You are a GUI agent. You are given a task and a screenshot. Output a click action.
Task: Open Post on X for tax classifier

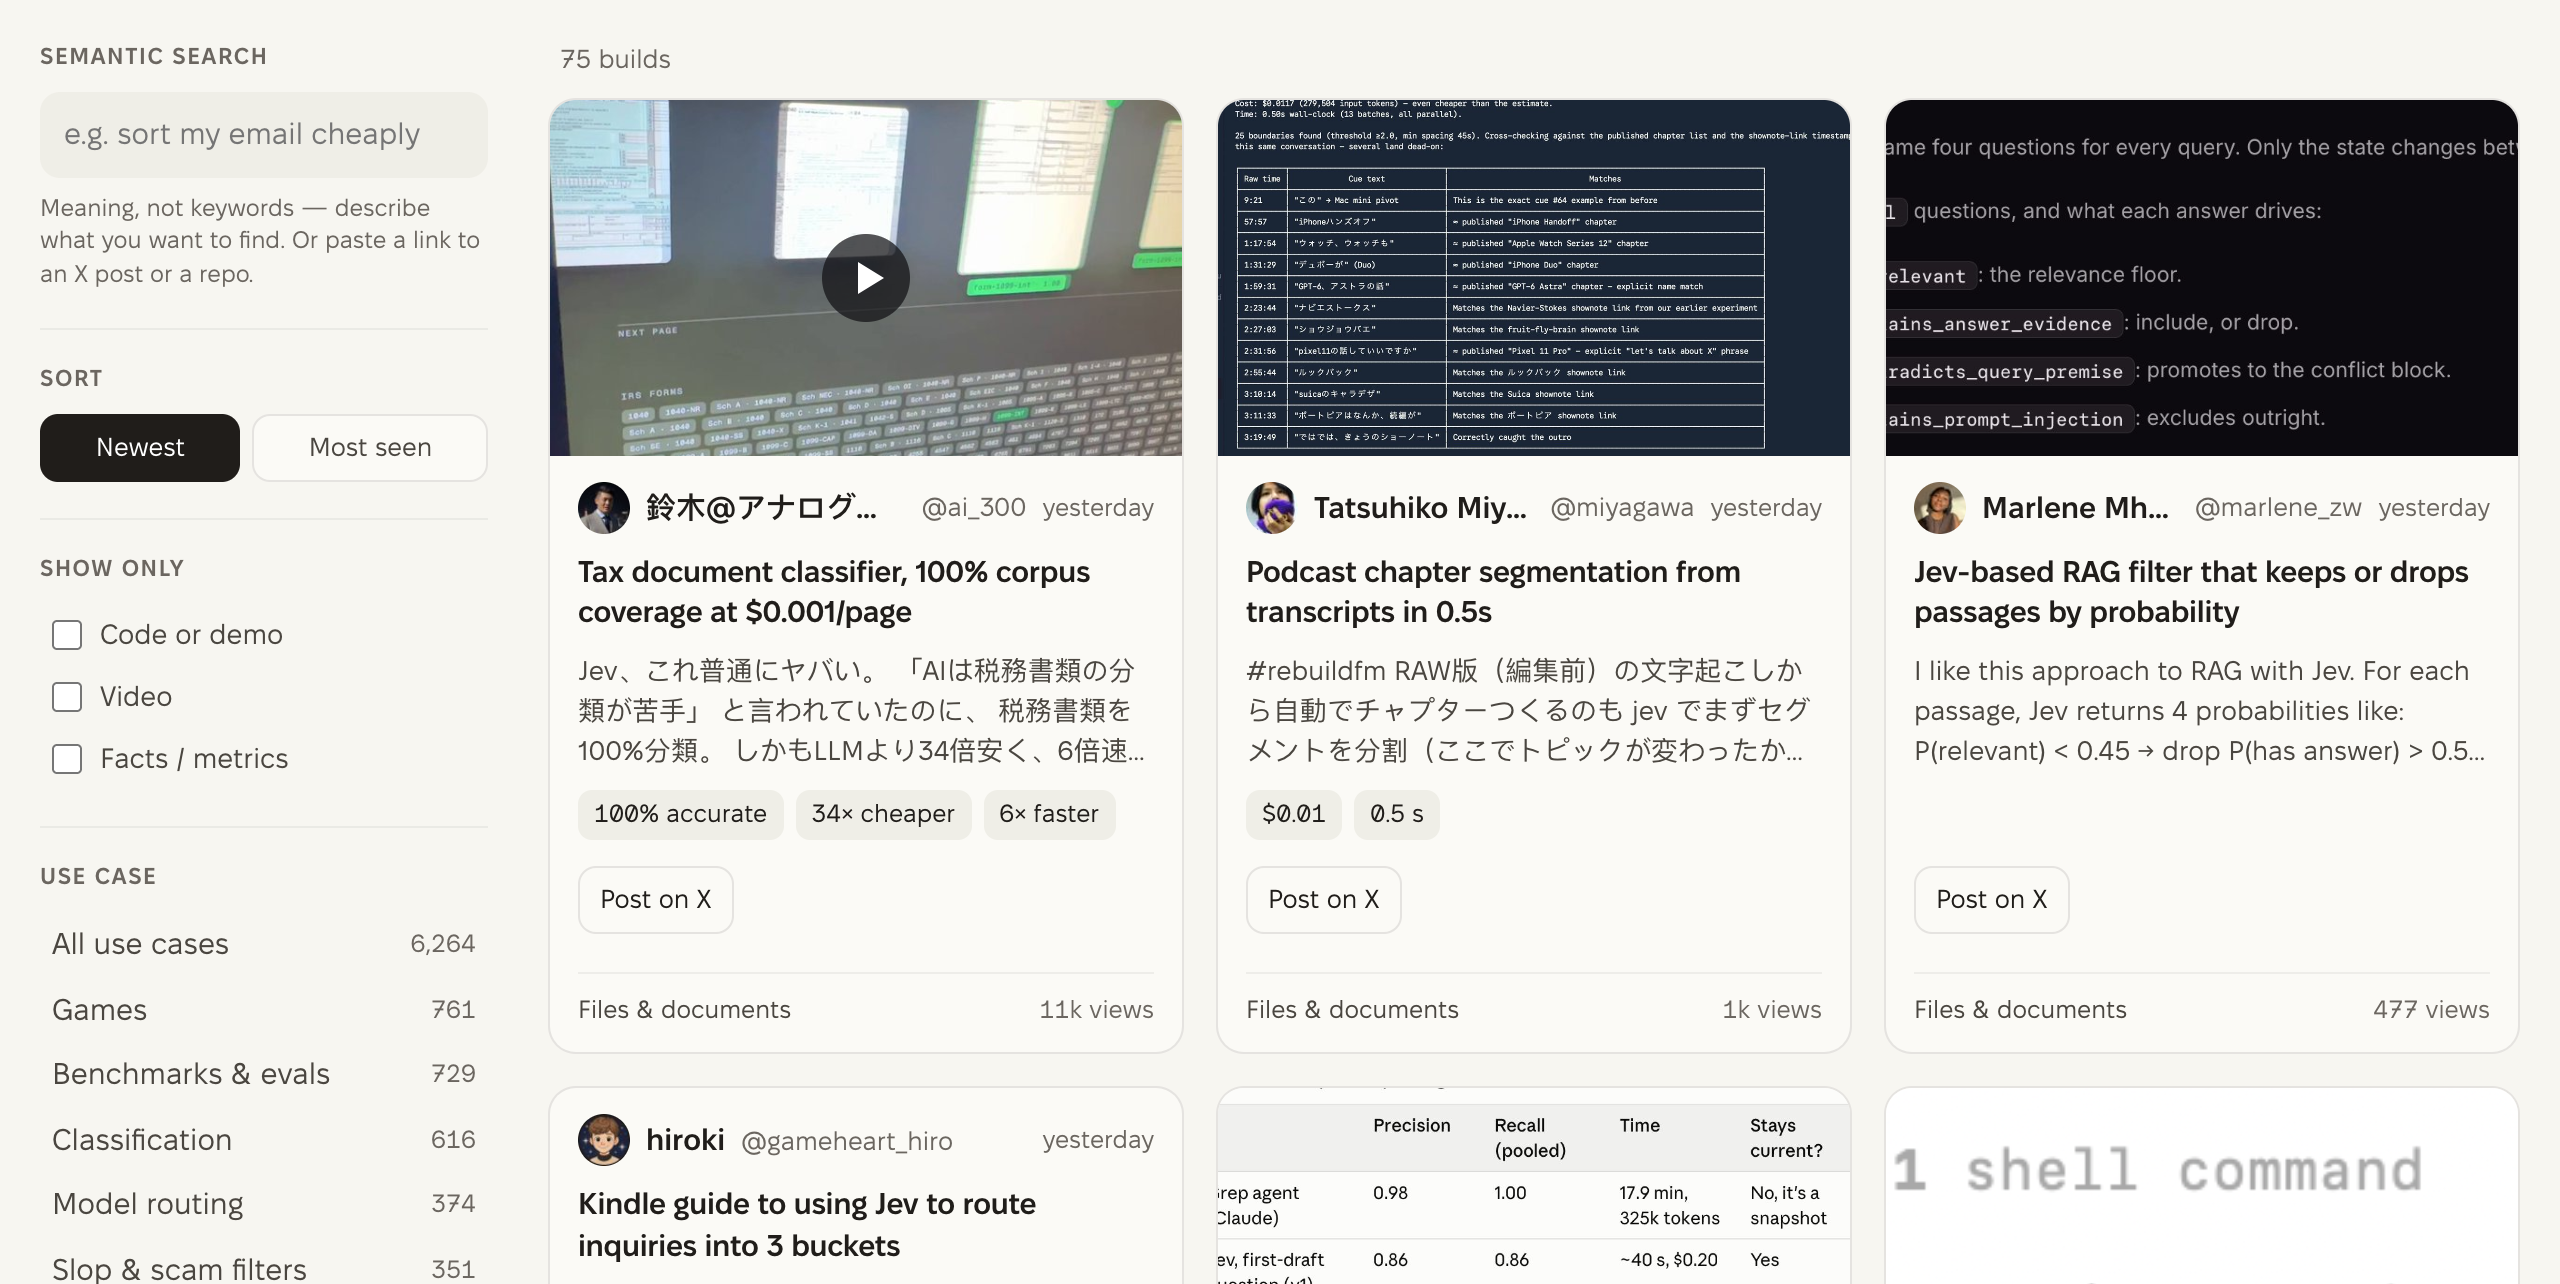click(656, 900)
